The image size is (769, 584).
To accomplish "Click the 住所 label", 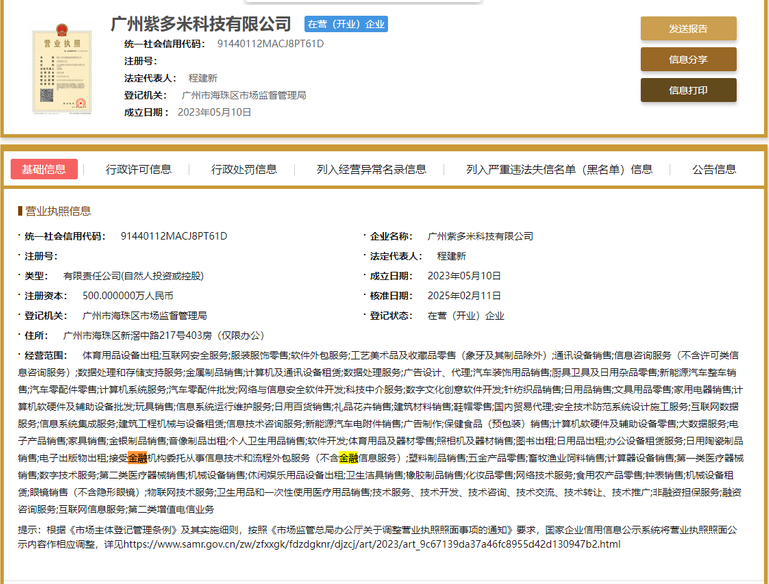I will coord(36,335).
